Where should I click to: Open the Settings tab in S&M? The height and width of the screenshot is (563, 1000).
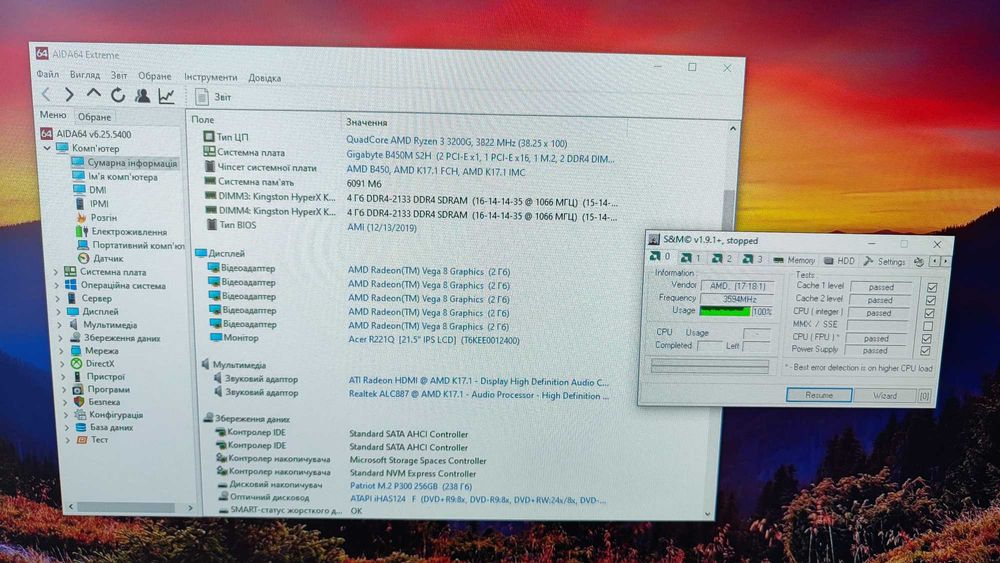click(884, 261)
